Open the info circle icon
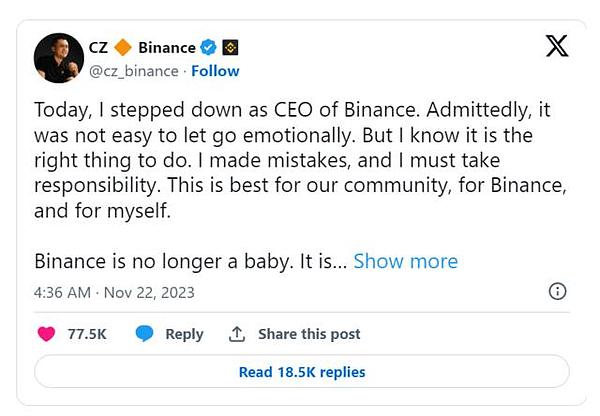600x416 pixels. coord(557,292)
